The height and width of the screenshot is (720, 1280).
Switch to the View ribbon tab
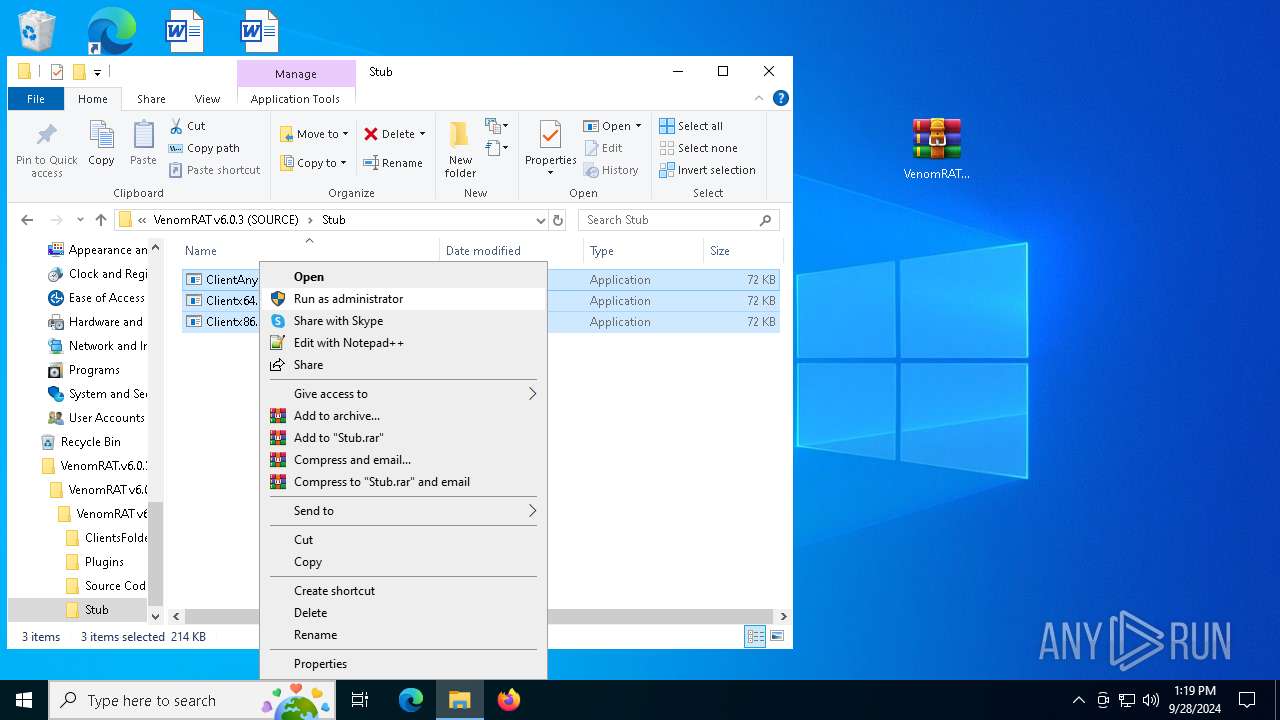207,99
